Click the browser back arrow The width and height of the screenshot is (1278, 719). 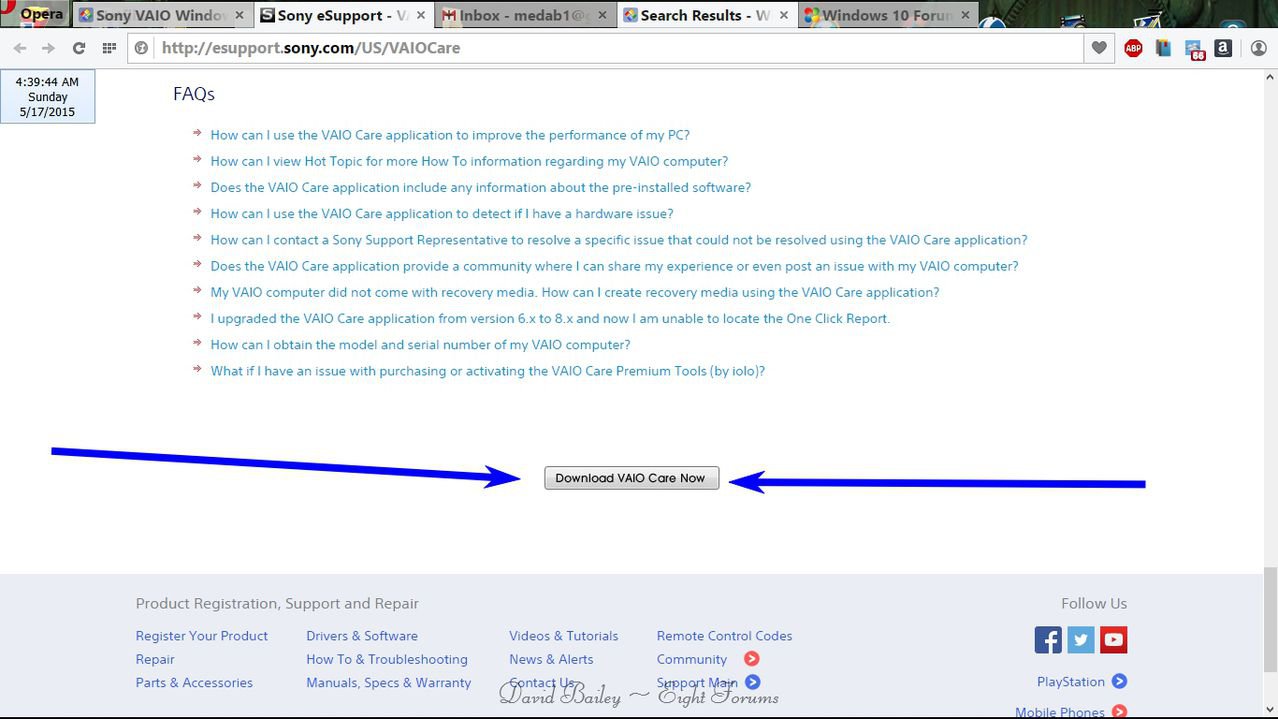tap(20, 48)
